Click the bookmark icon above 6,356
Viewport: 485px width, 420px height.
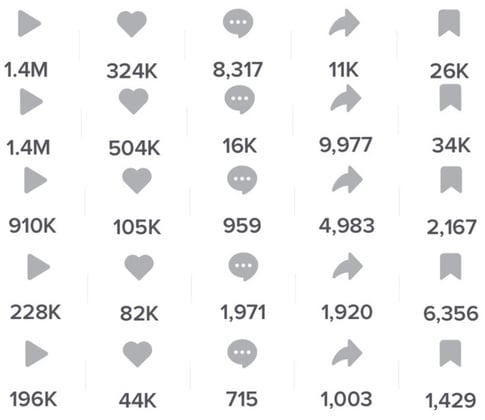tap(451, 266)
